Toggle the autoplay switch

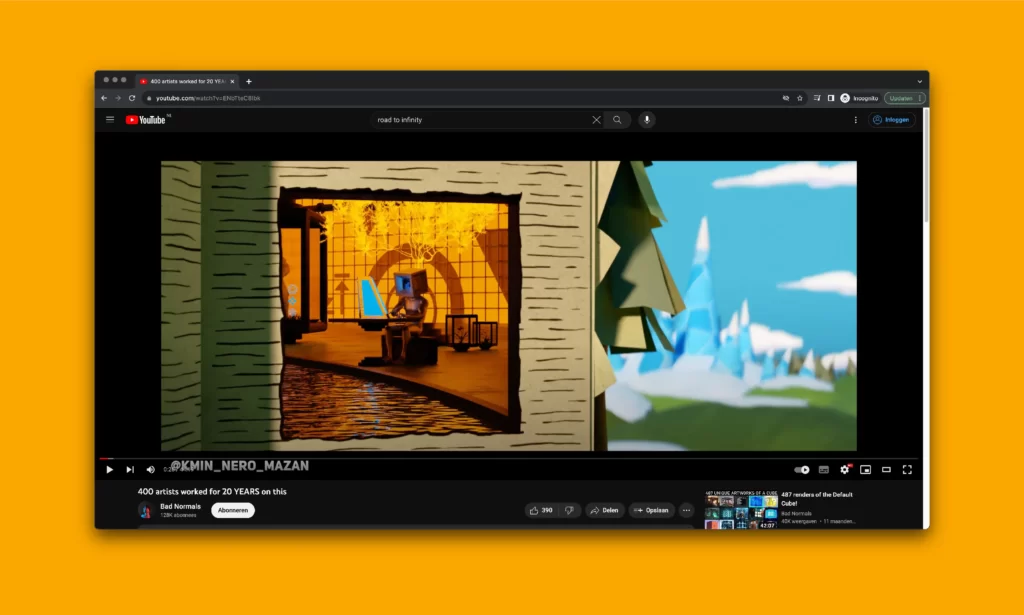click(801, 469)
